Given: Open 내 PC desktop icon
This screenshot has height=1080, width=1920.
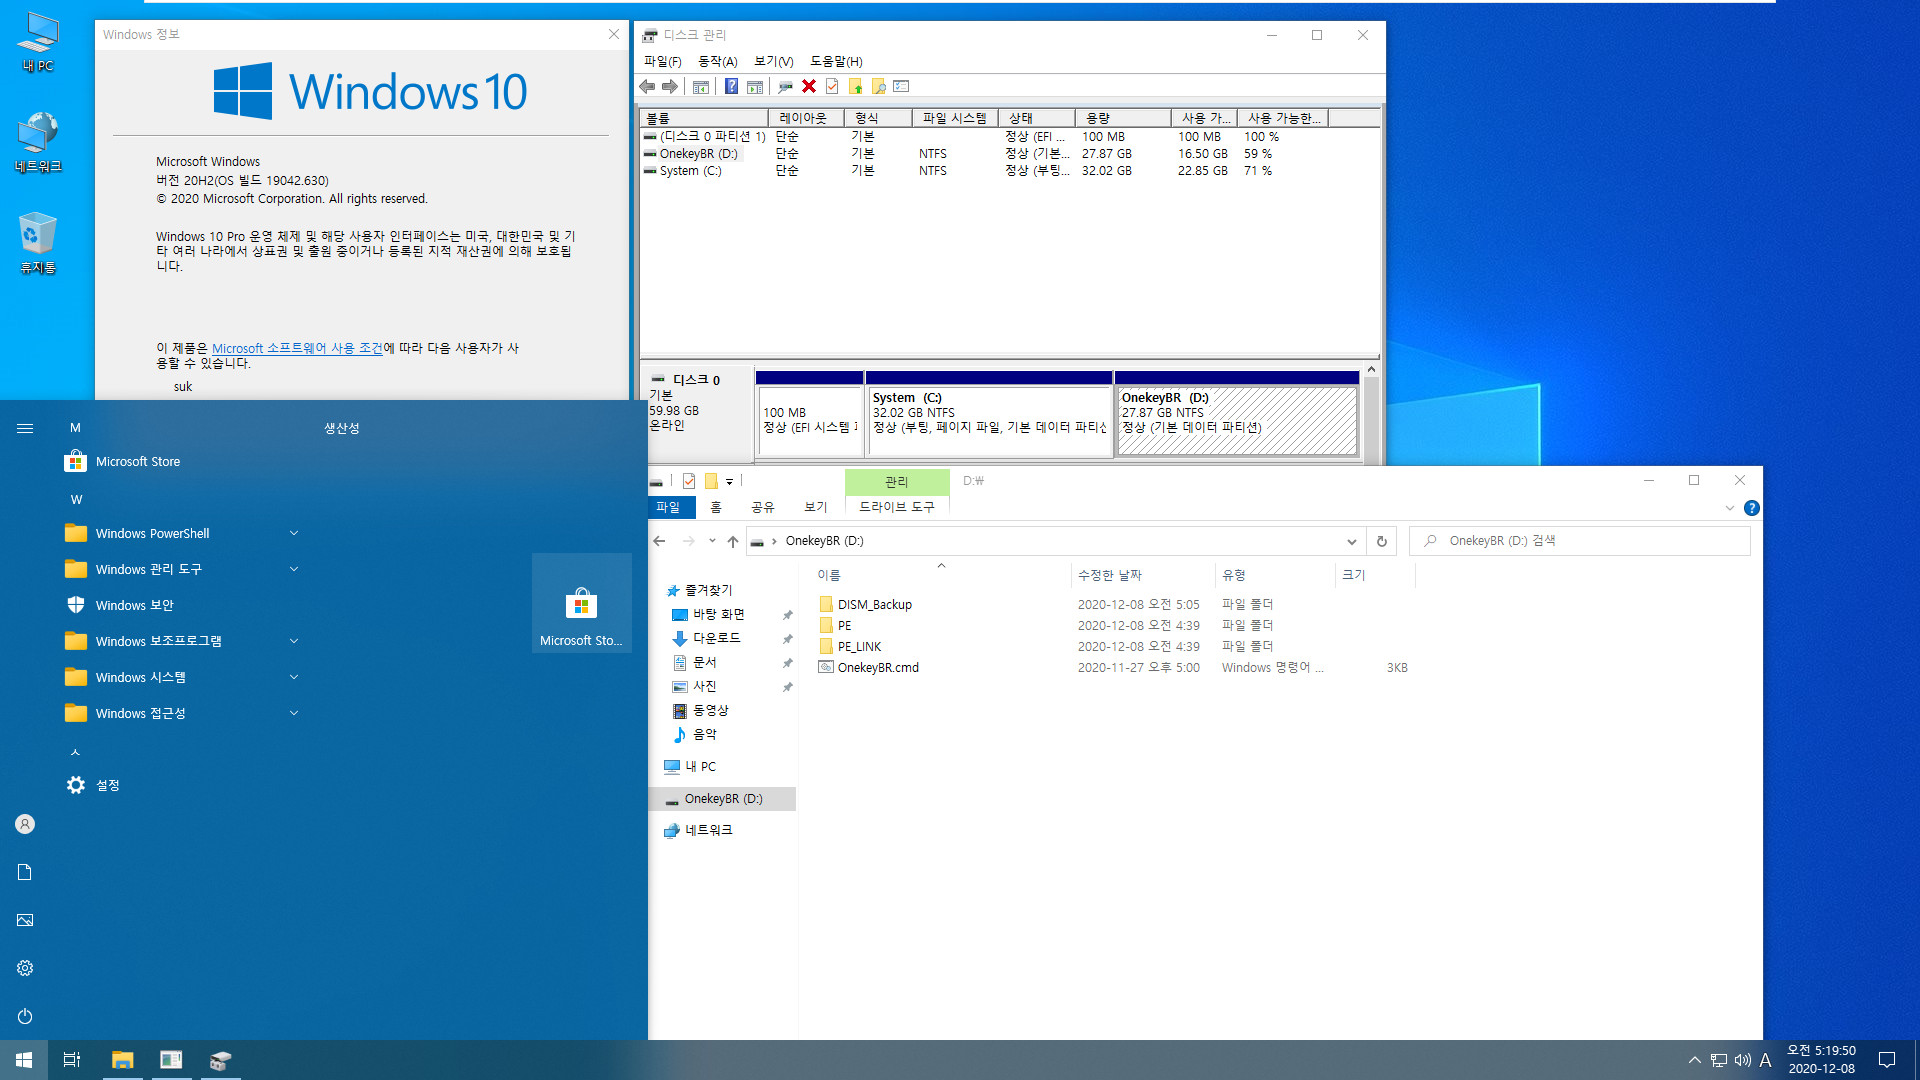Looking at the screenshot, I should click(38, 42).
